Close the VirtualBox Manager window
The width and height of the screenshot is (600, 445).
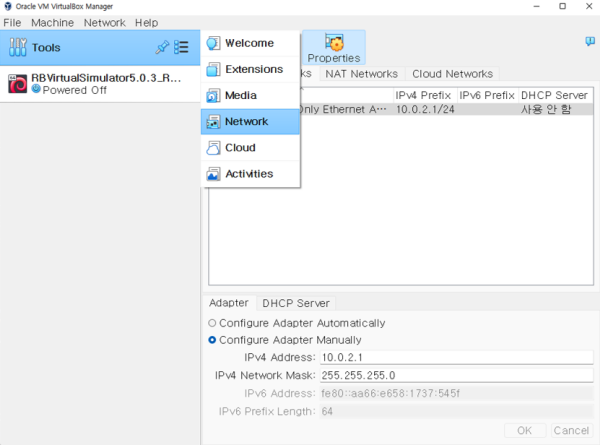(x=589, y=6)
